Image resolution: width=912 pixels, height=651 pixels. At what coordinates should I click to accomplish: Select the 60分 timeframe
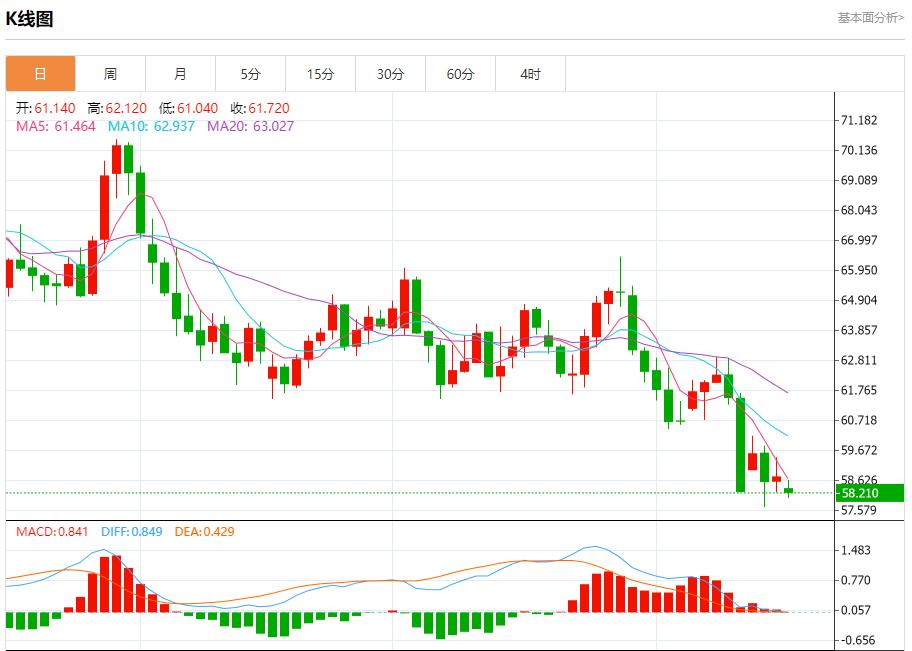click(x=459, y=73)
